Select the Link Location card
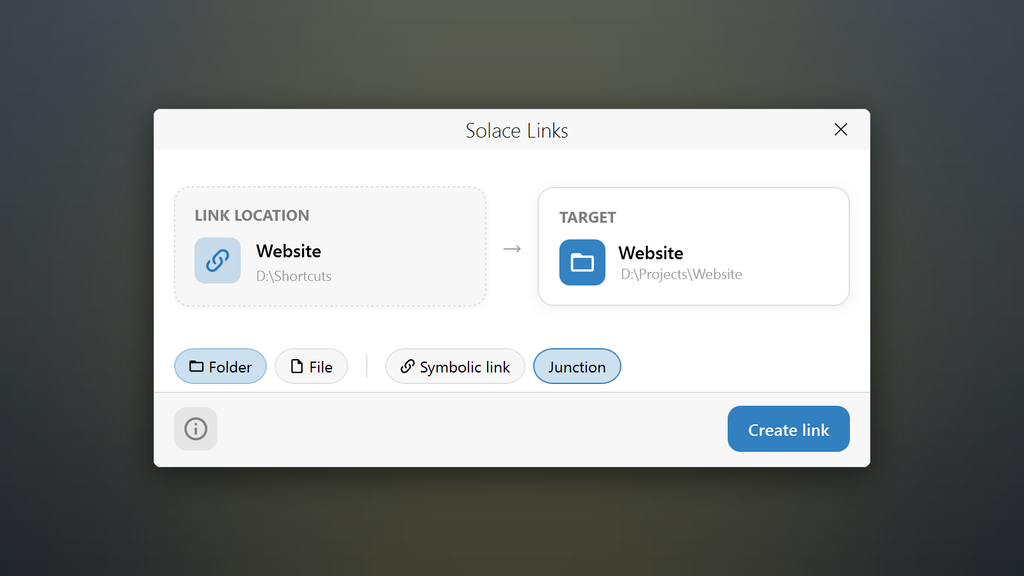 point(330,246)
